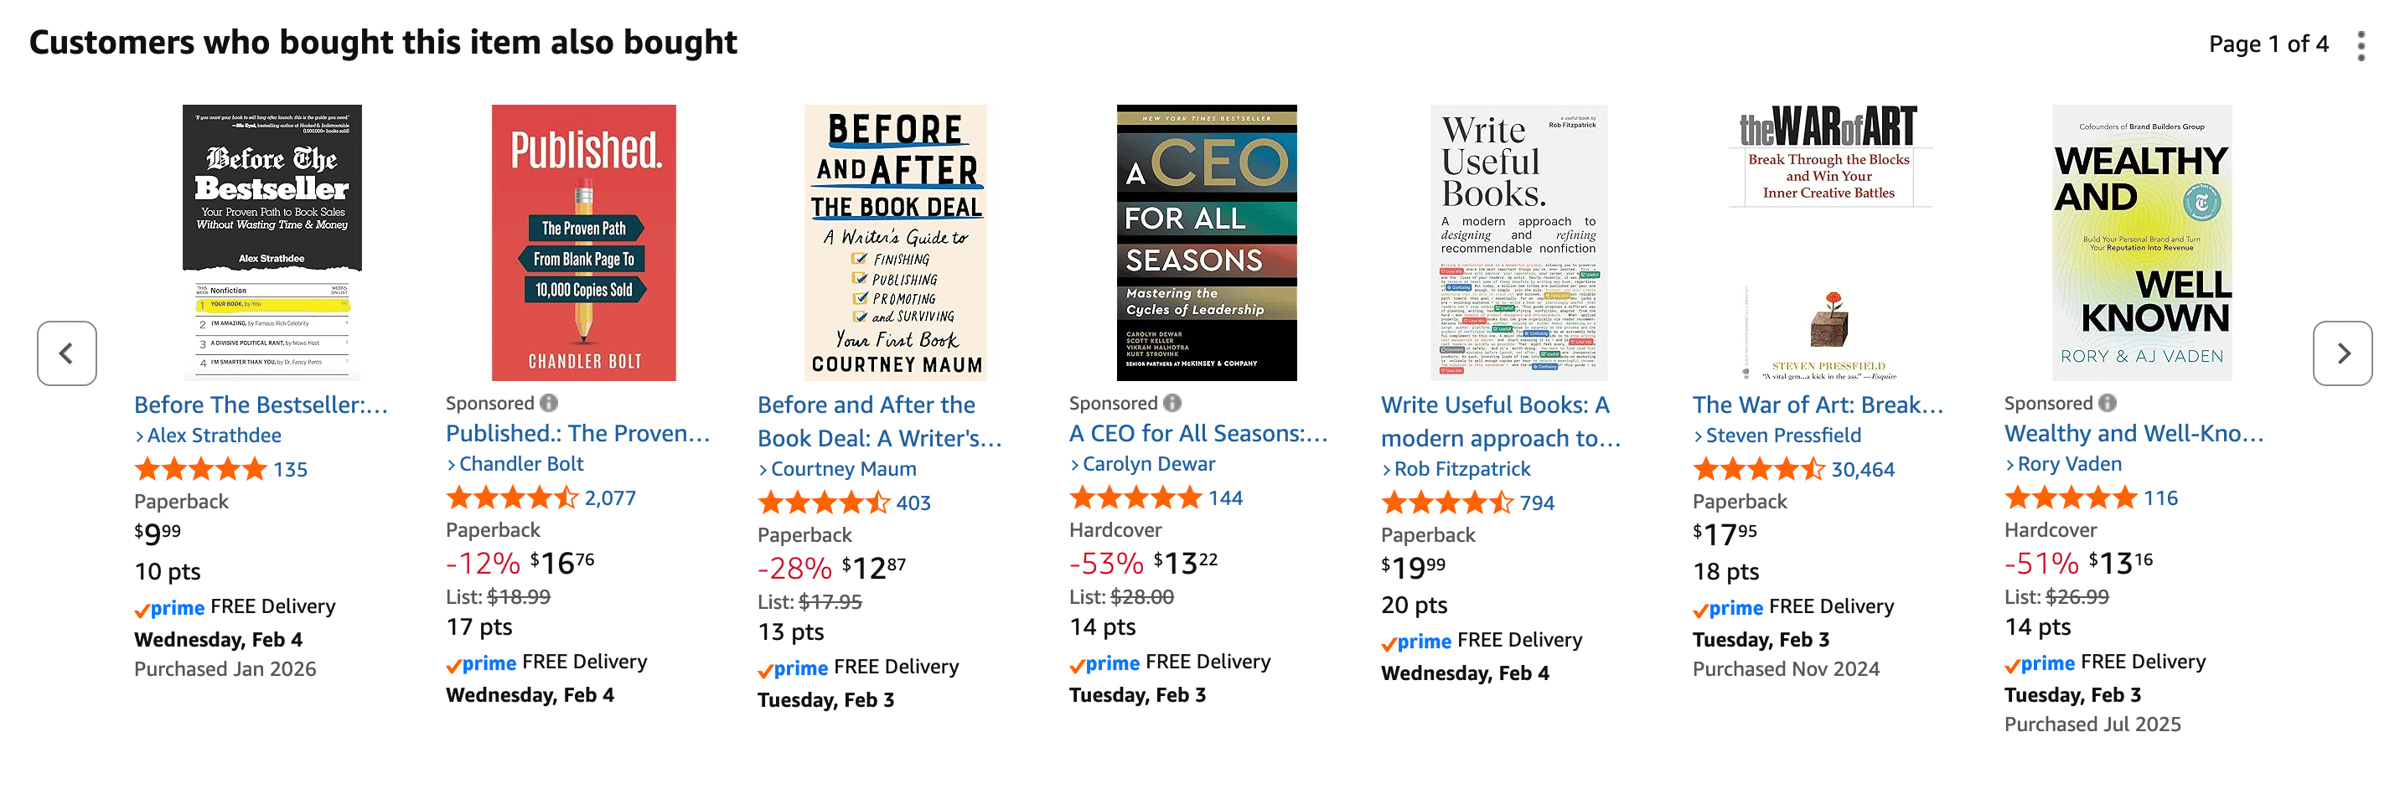Expand the Alex Strathdee author chevron
Screen dimensions: 2400x799
[x=140, y=436]
